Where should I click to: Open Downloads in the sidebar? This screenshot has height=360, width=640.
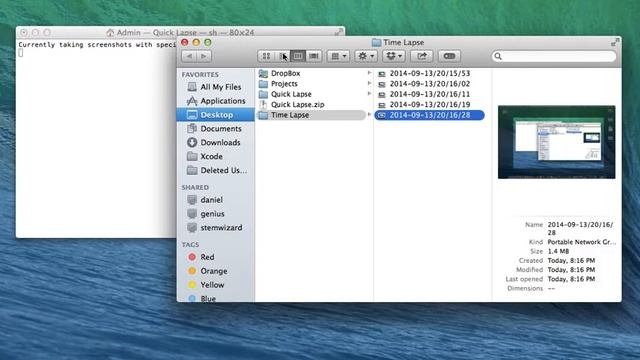216,142
